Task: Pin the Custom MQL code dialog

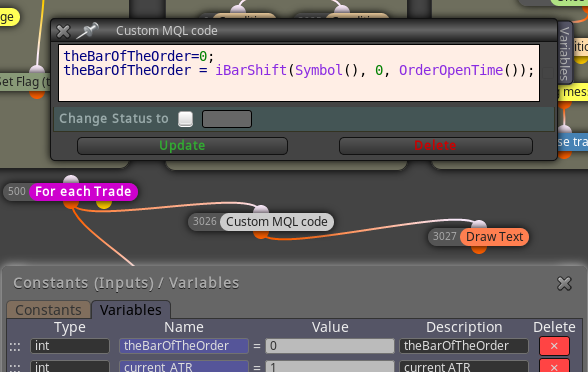Action: click(87, 31)
